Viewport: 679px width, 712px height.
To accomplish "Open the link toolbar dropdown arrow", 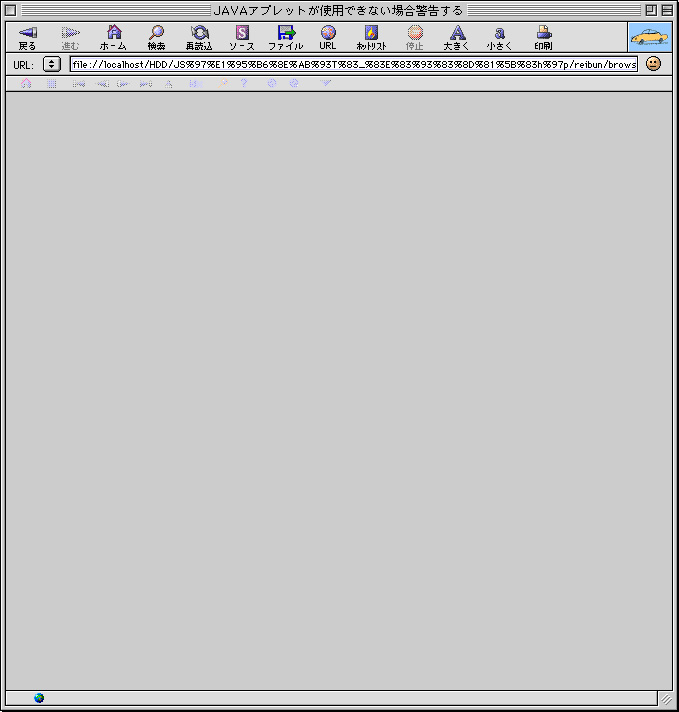I will click(326, 83).
